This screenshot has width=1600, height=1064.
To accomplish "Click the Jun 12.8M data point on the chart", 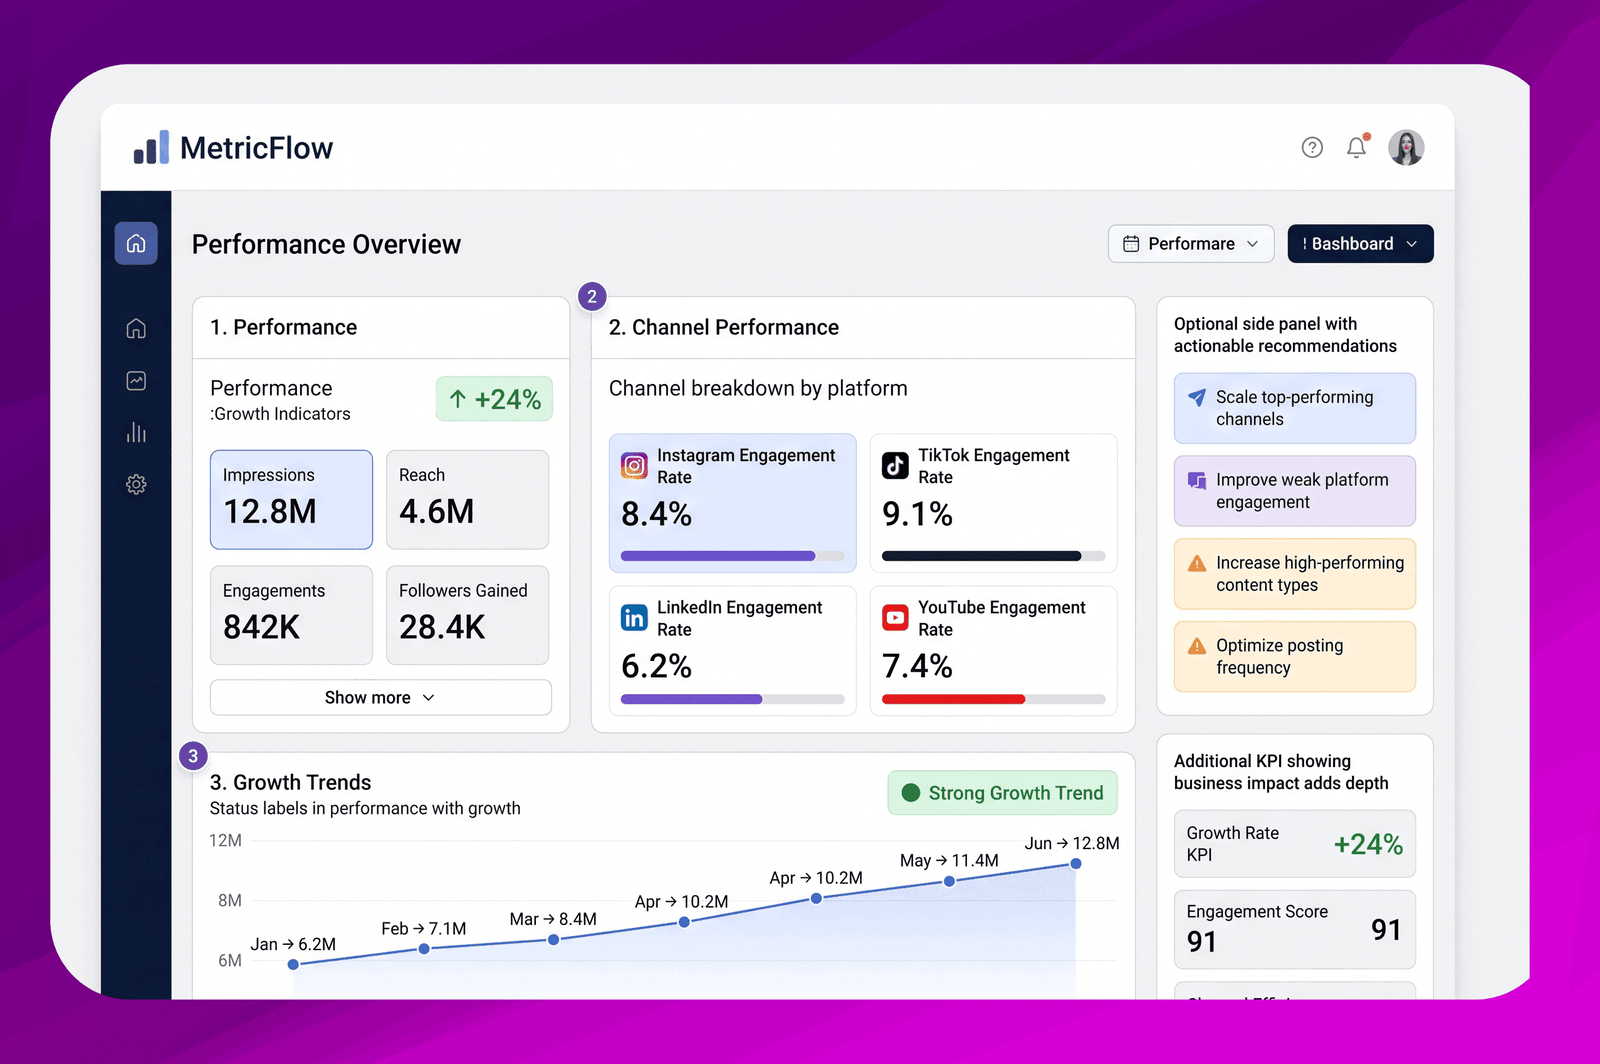I will (x=1076, y=864).
